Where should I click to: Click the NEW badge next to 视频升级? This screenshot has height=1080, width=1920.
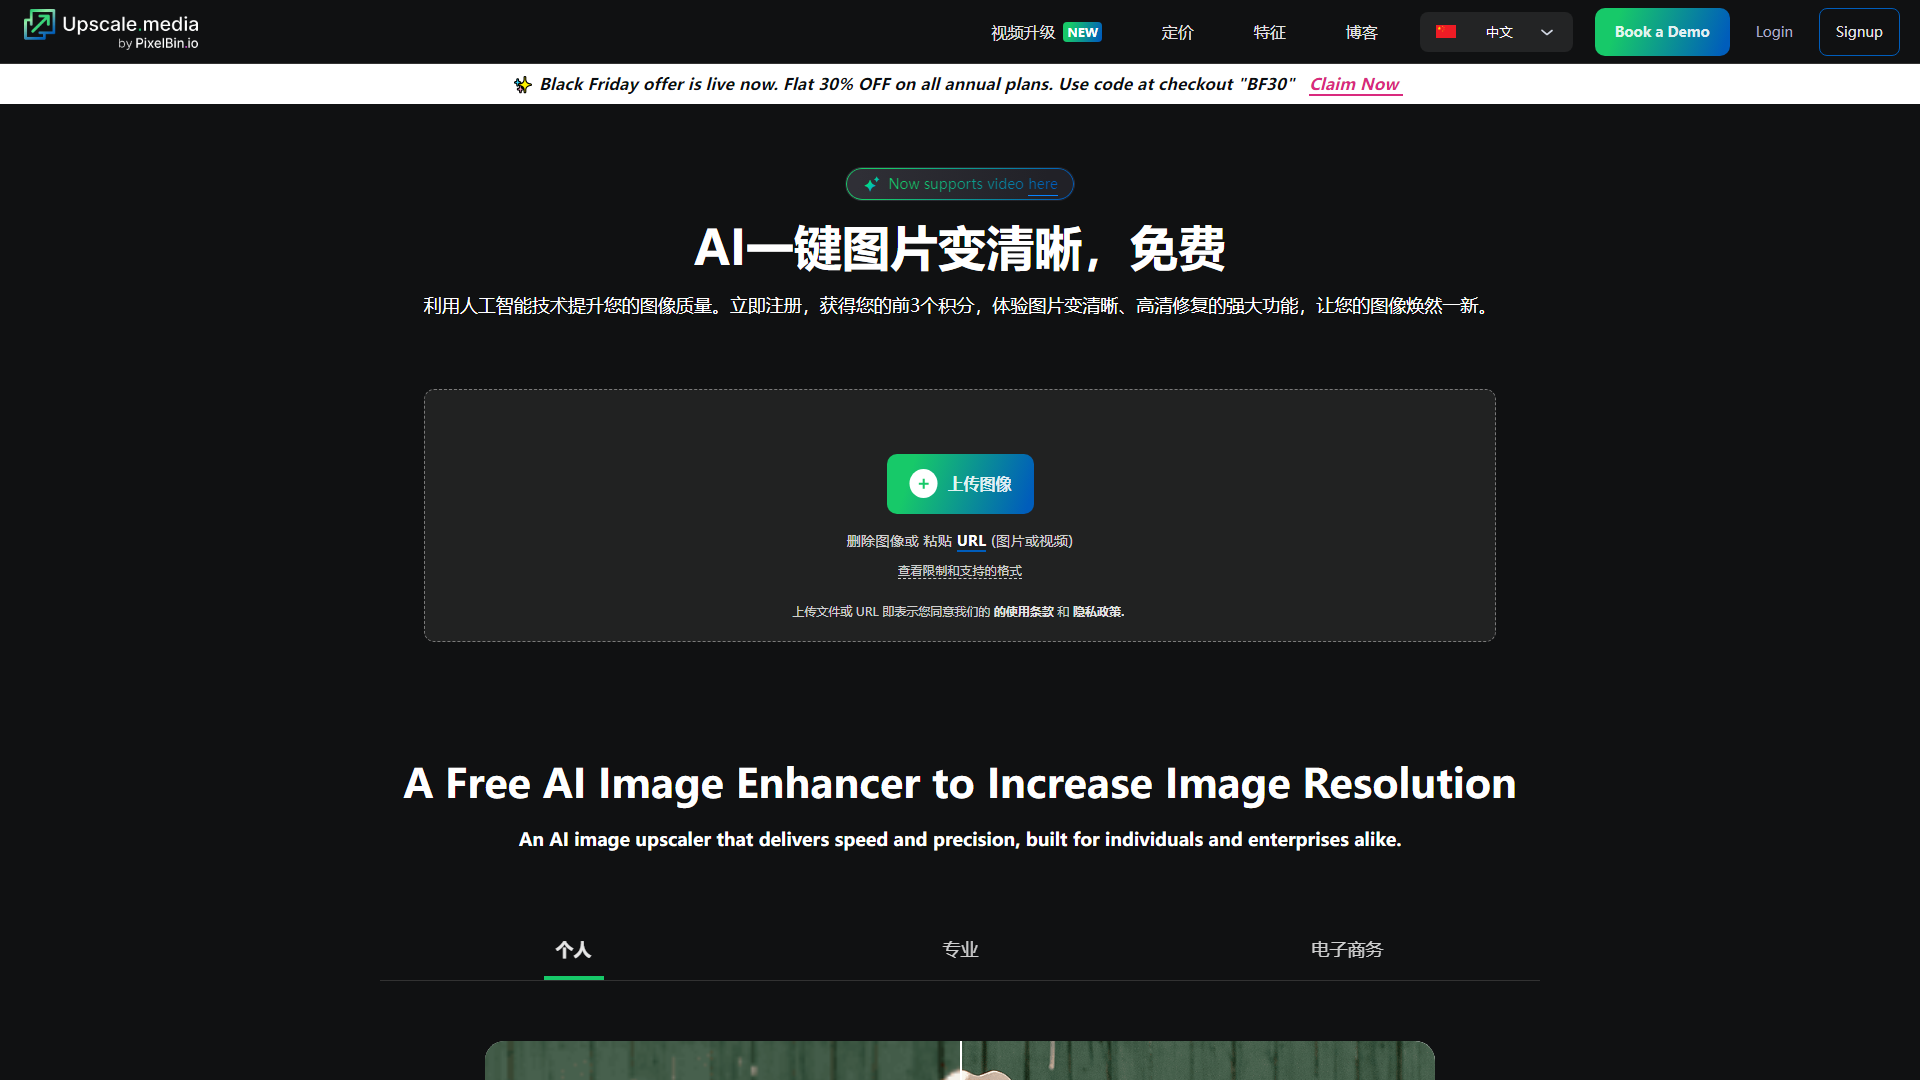click(1082, 32)
